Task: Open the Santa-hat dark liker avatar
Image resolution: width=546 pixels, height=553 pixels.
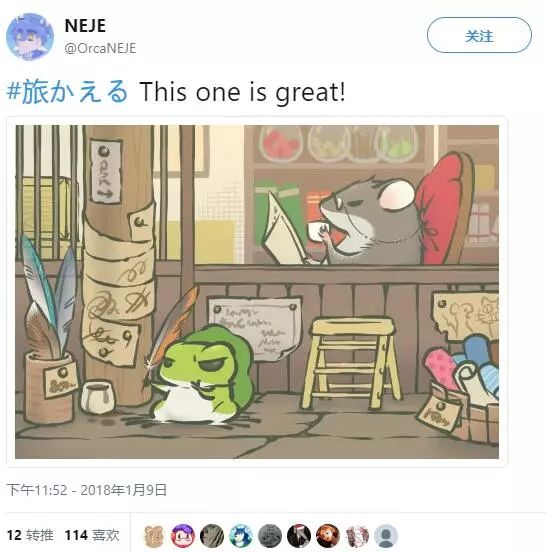Action: point(299,536)
